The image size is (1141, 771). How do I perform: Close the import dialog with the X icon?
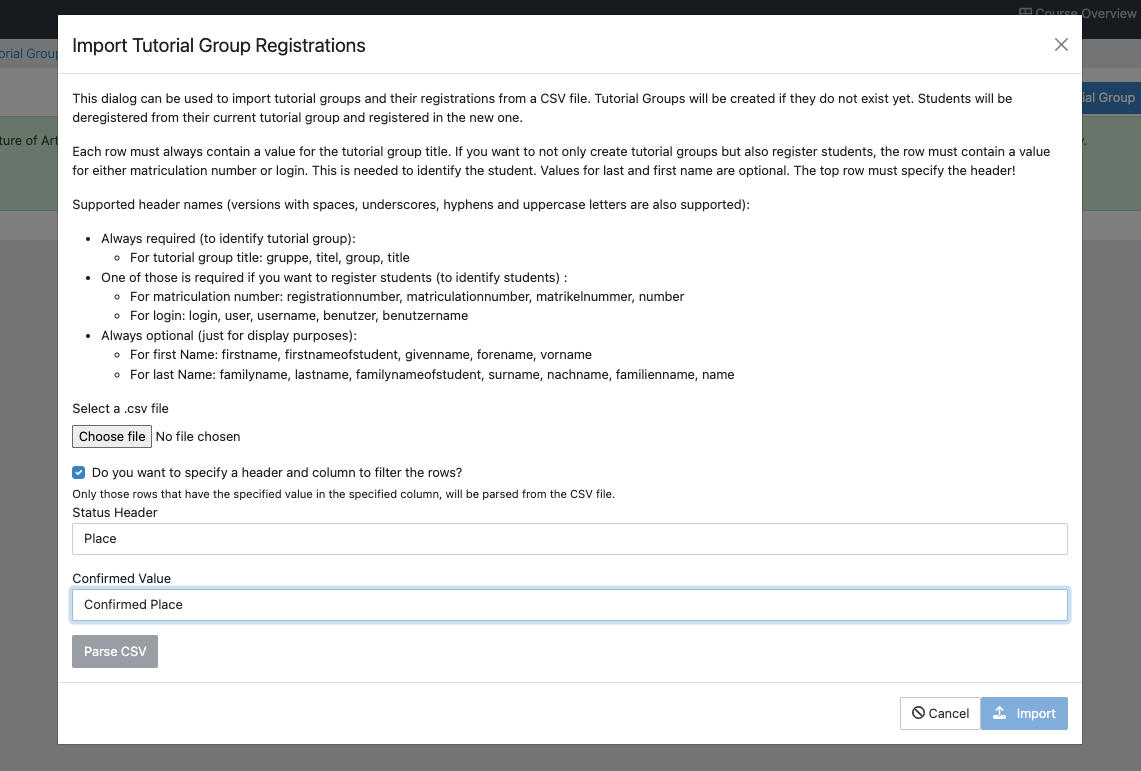pos(1061,44)
